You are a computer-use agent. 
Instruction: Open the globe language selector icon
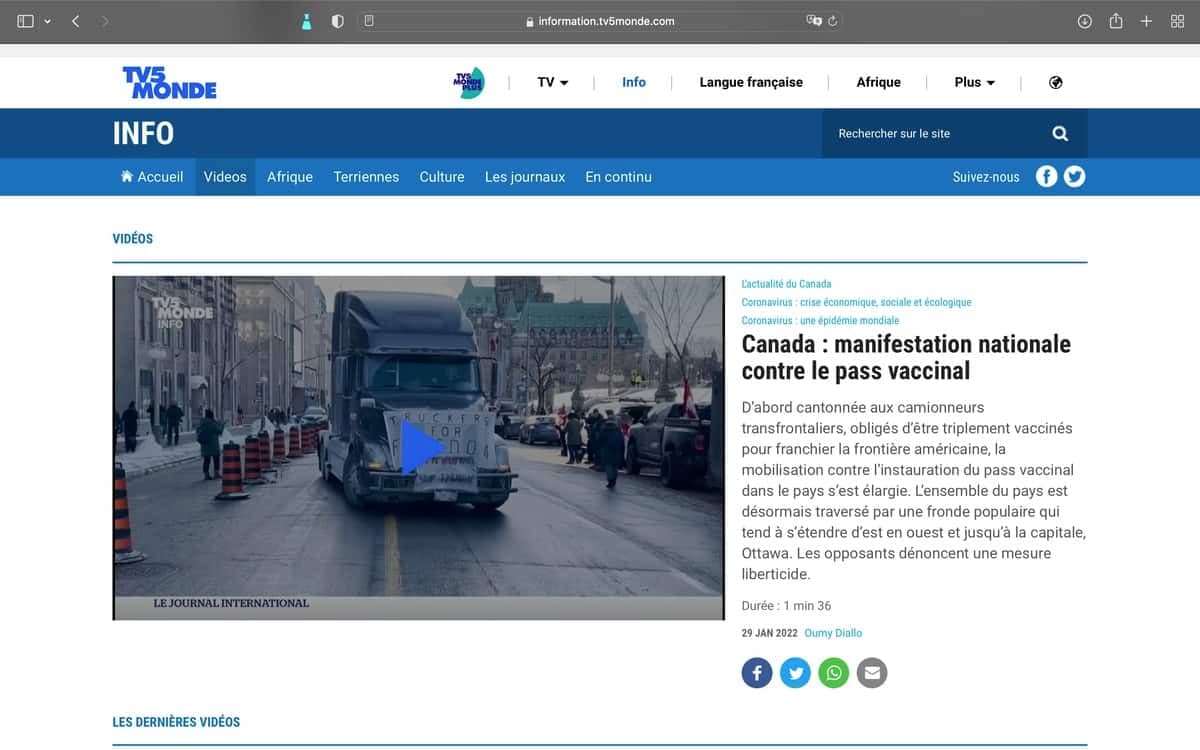point(1055,83)
